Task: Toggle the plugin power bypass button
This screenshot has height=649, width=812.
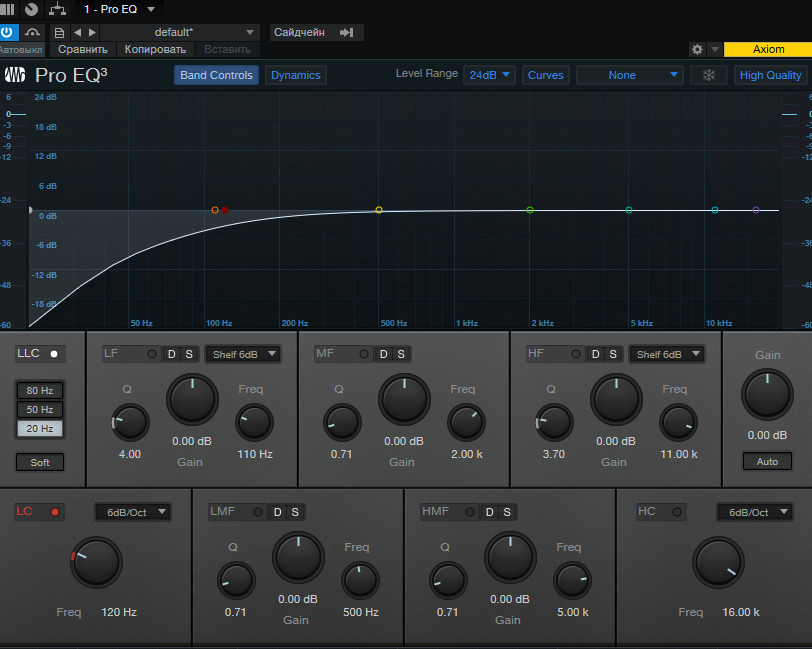Action: (x=8, y=32)
